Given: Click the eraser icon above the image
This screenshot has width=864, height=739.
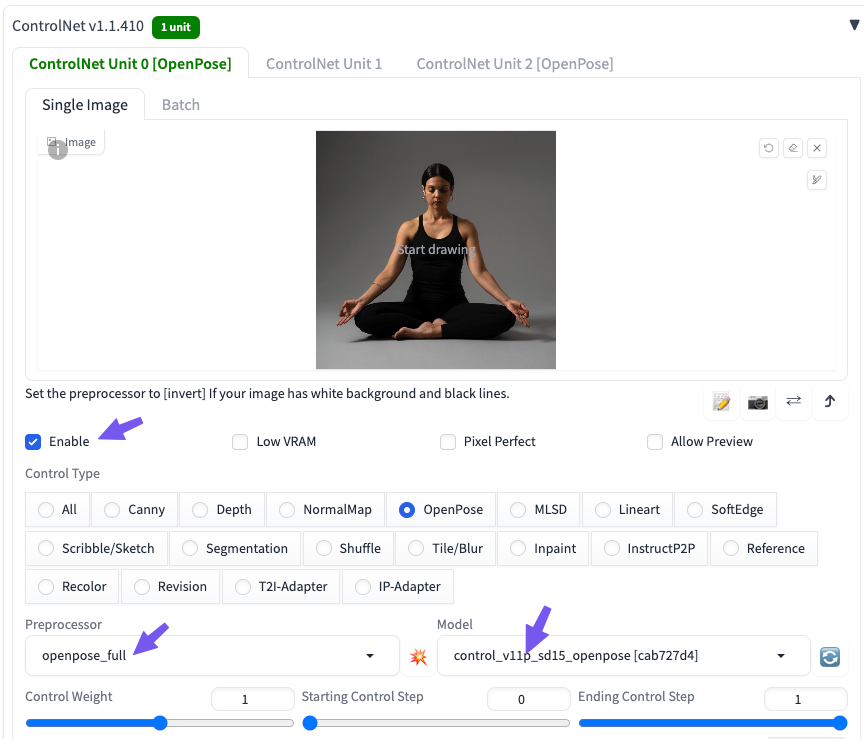Looking at the screenshot, I should click(792, 148).
